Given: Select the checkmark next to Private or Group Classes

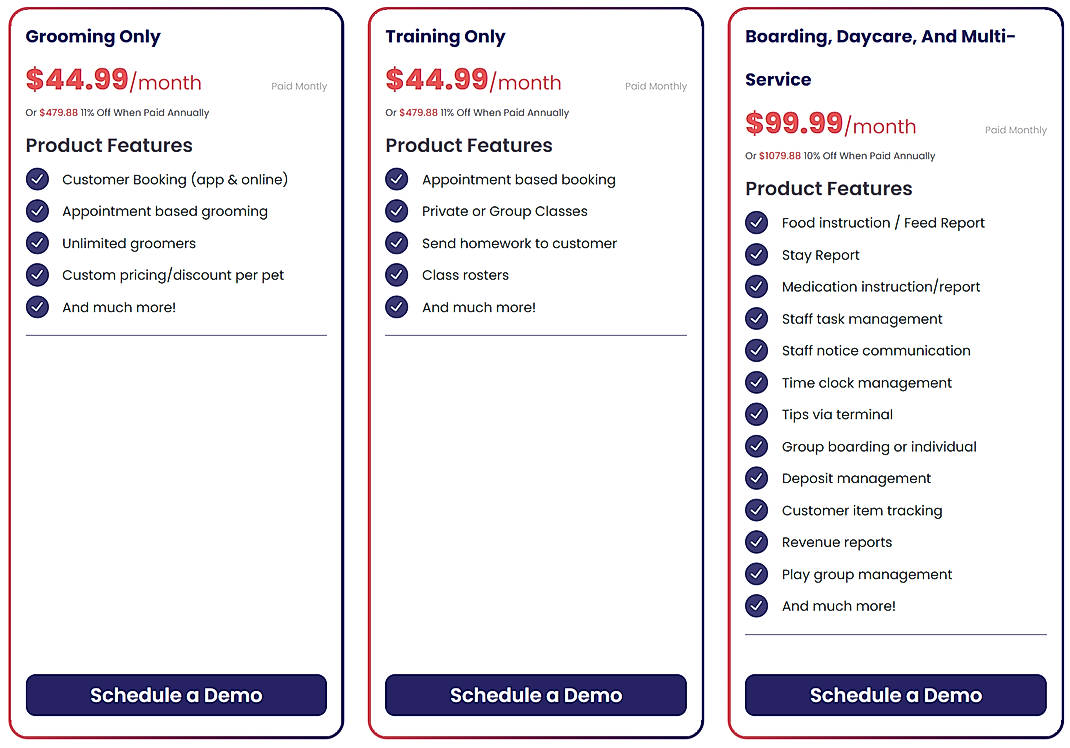Looking at the screenshot, I should [396, 211].
